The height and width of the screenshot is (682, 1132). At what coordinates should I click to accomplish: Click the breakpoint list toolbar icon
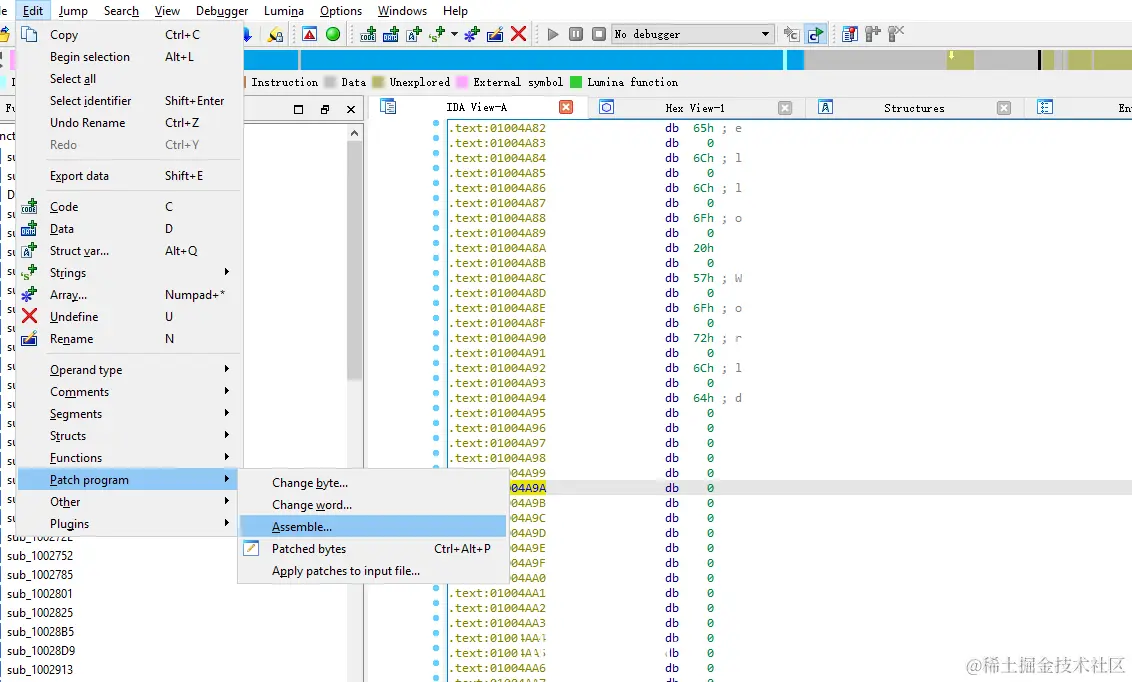pos(850,34)
